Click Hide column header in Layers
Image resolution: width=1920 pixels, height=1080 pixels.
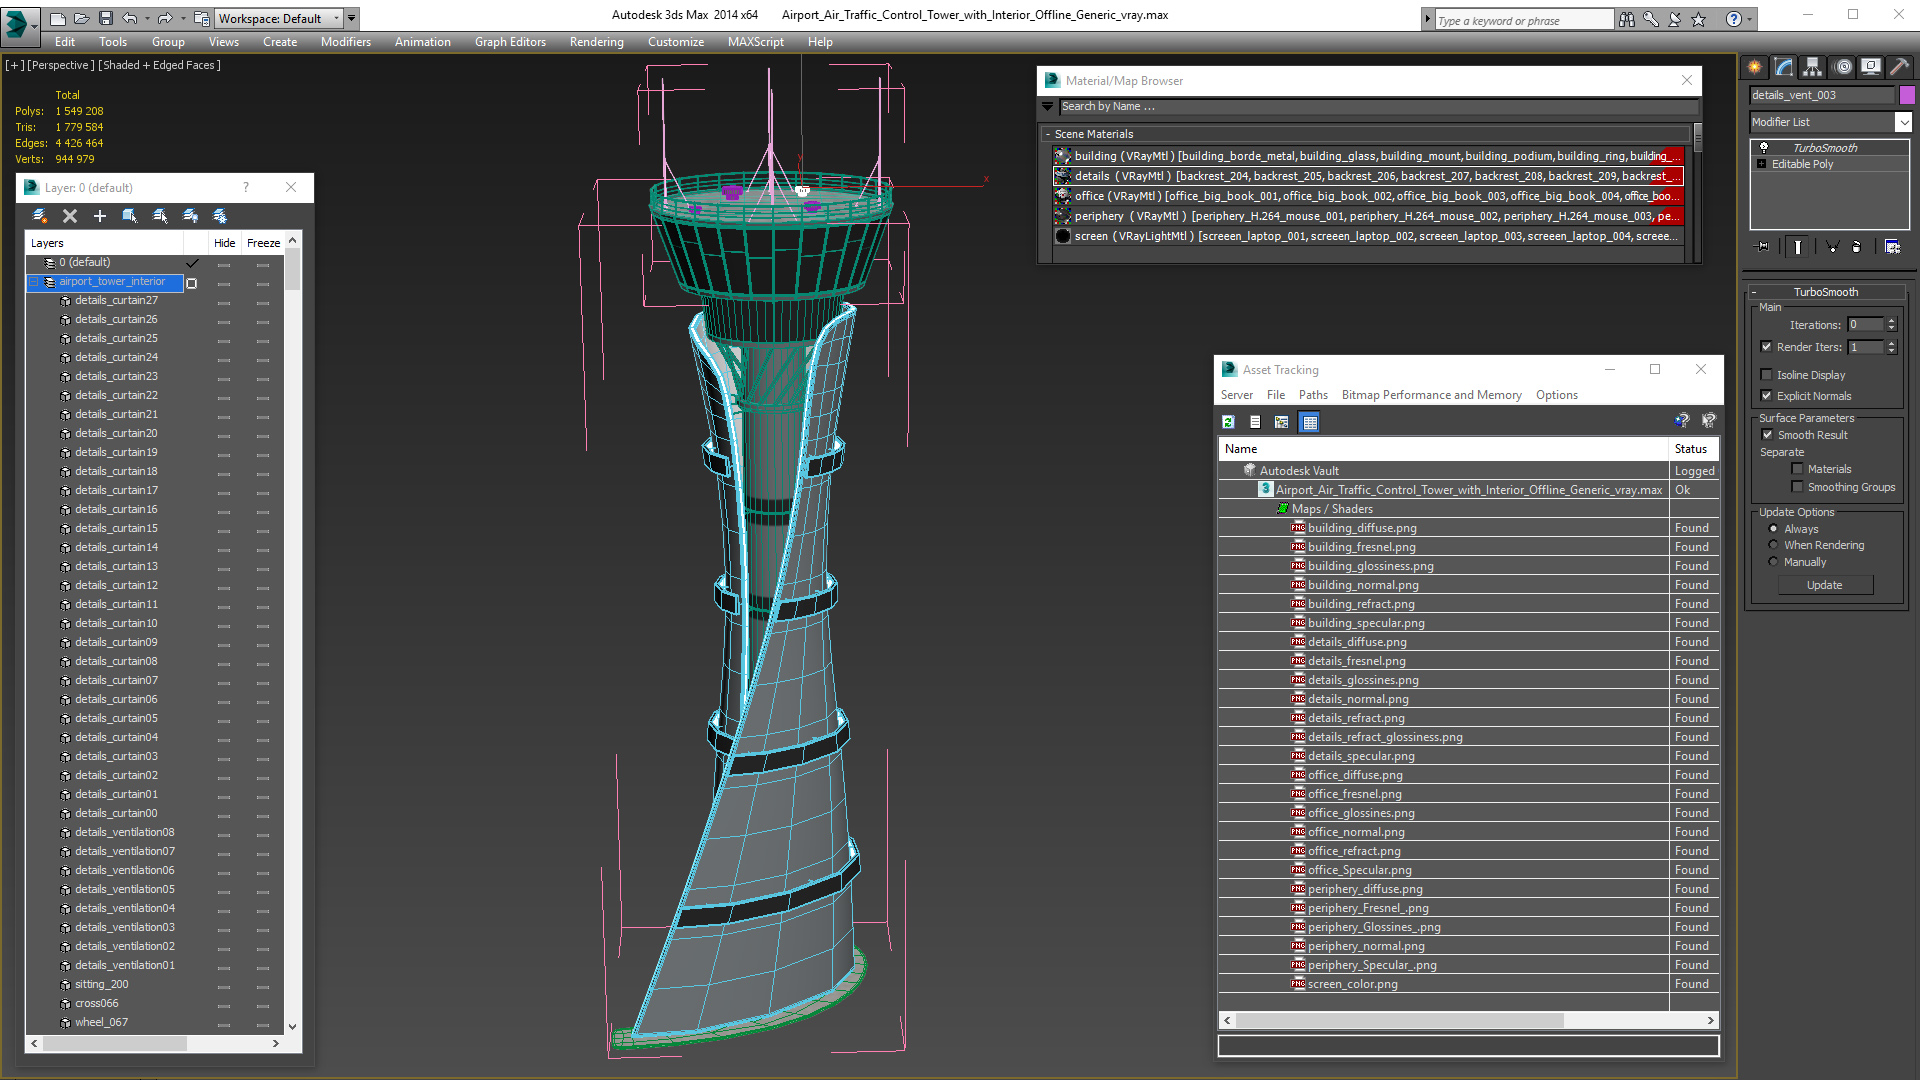224,243
